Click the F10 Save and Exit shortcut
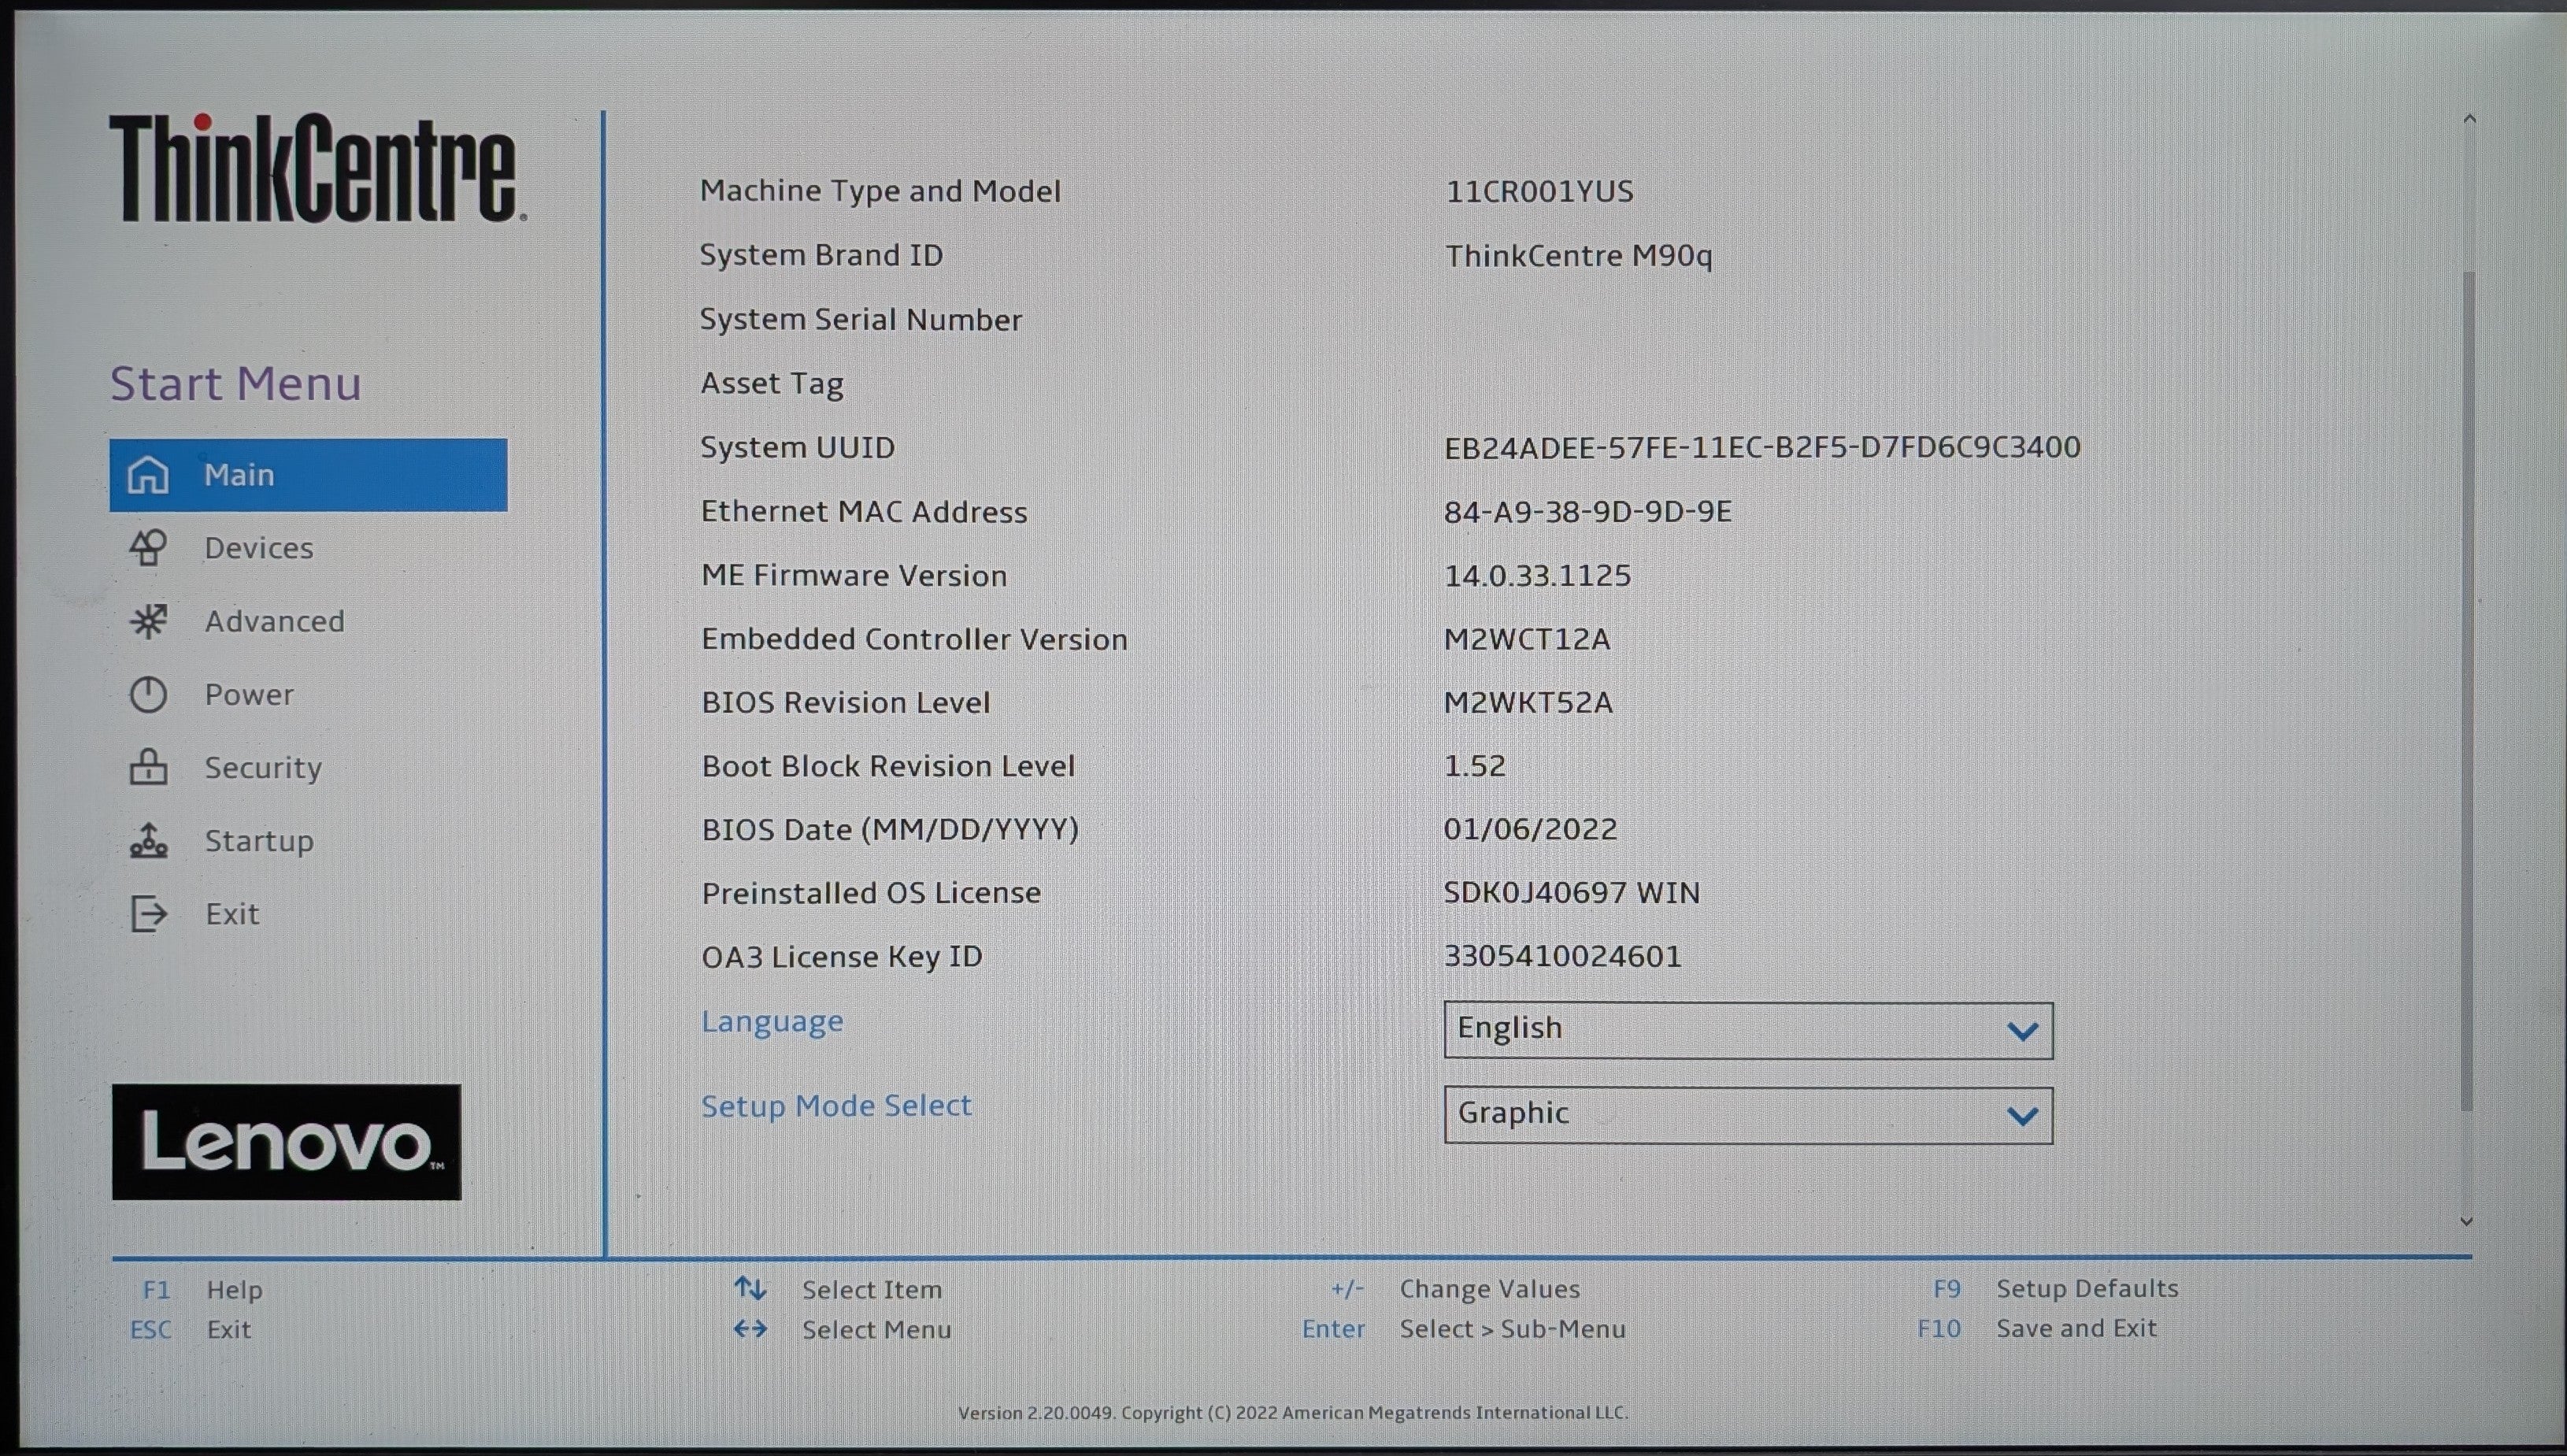Viewport: 2567px width, 1456px height. click(2037, 1329)
